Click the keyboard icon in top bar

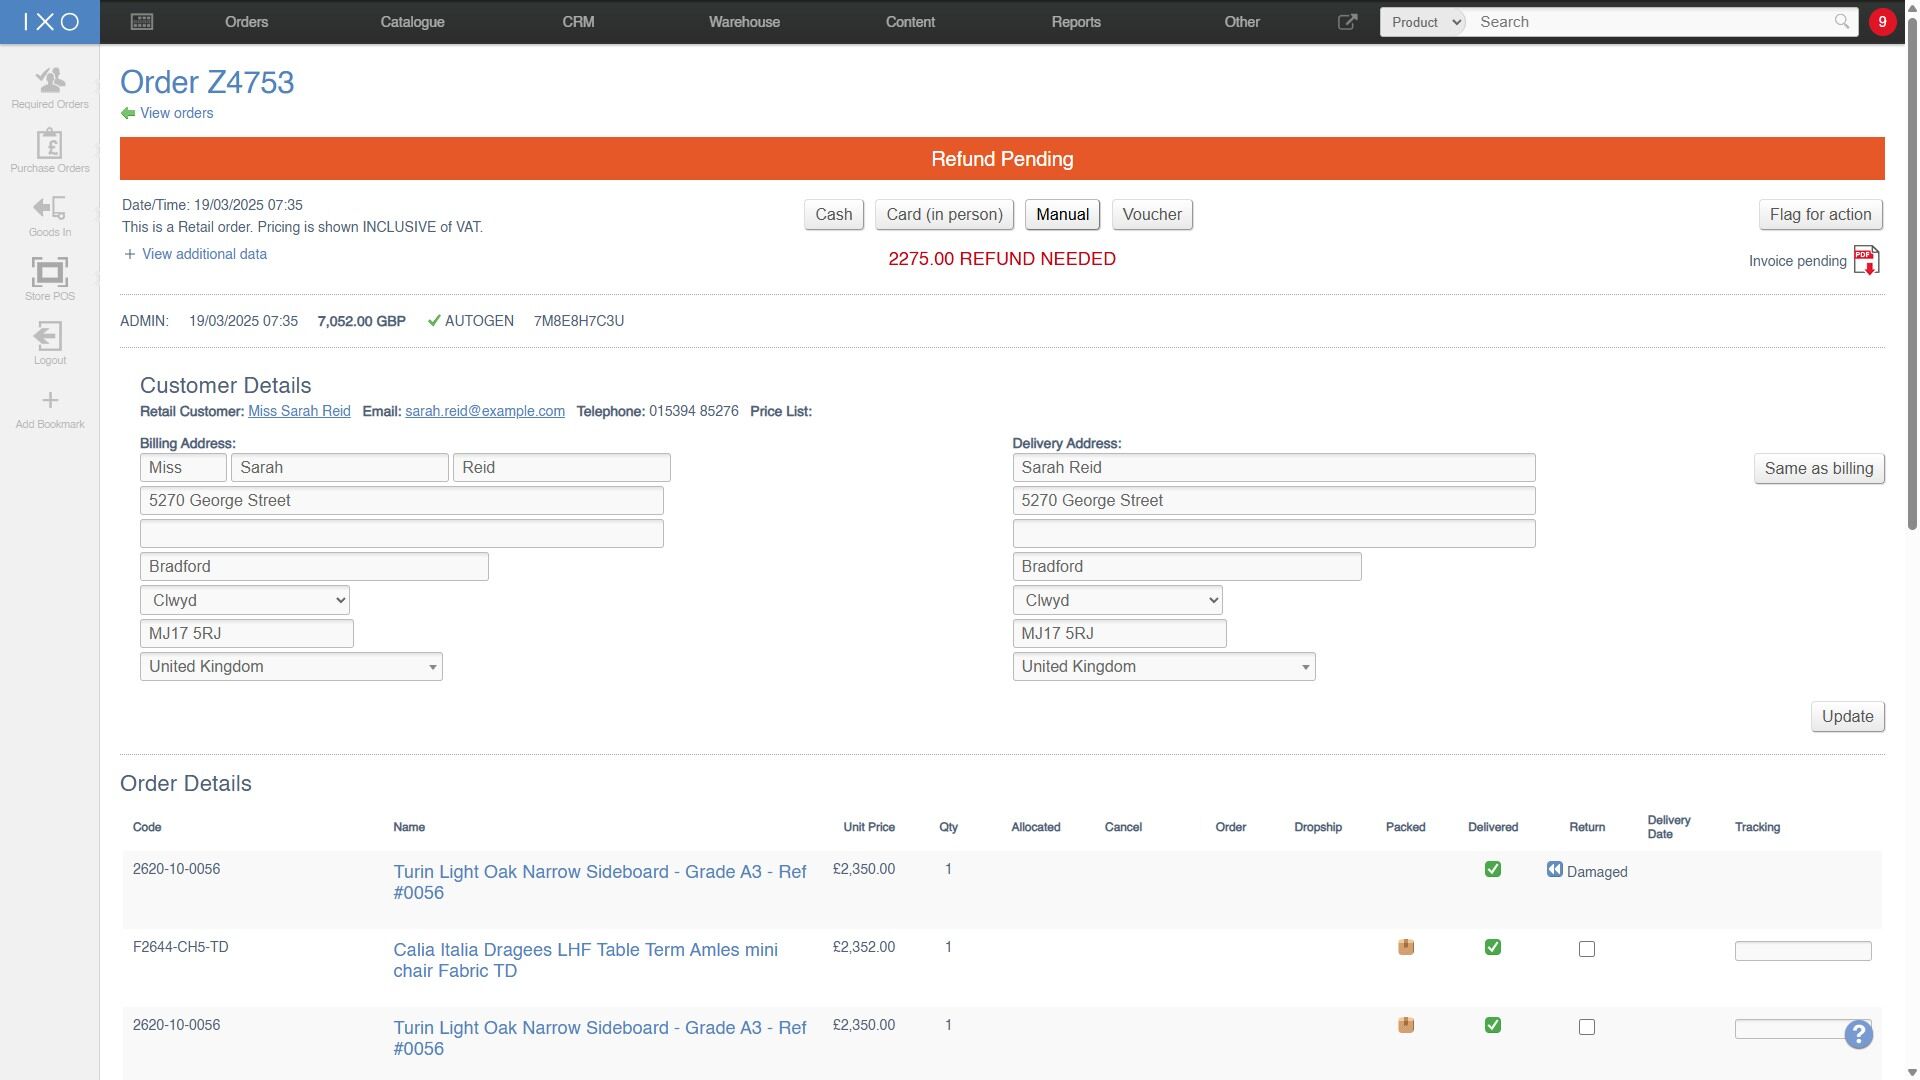click(142, 22)
